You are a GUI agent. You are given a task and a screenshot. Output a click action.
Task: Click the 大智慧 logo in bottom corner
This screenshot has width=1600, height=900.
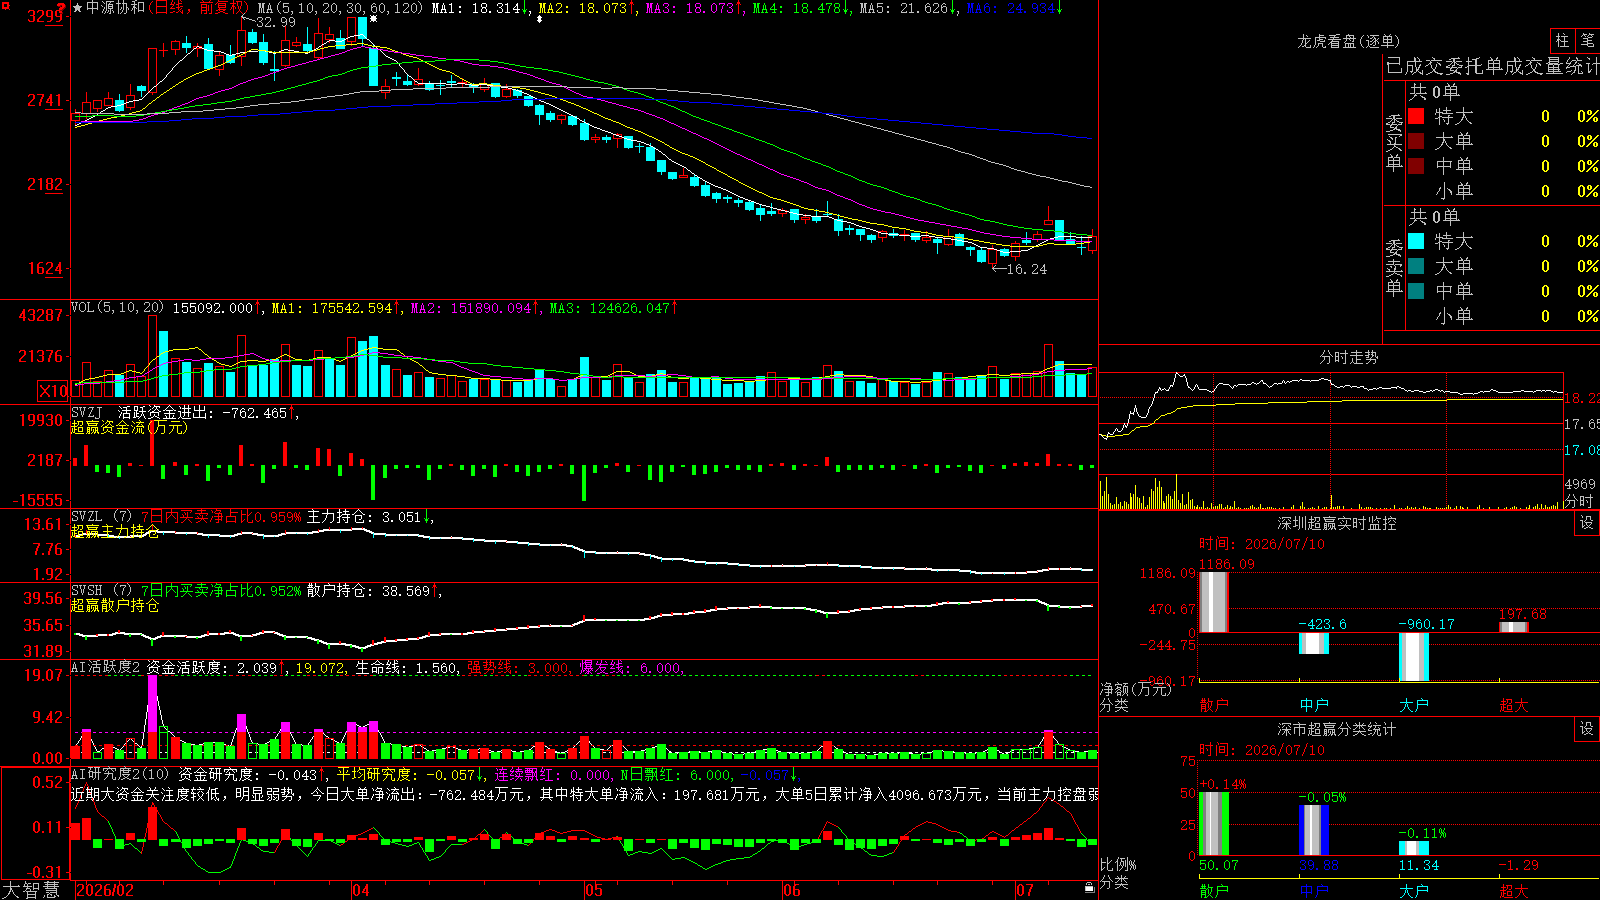point(31,890)
